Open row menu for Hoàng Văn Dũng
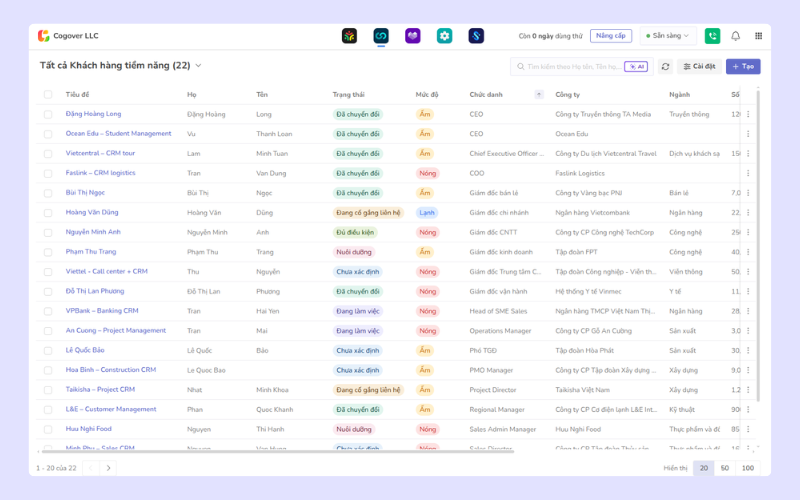800x500 pixels. [x=748, y=212]
